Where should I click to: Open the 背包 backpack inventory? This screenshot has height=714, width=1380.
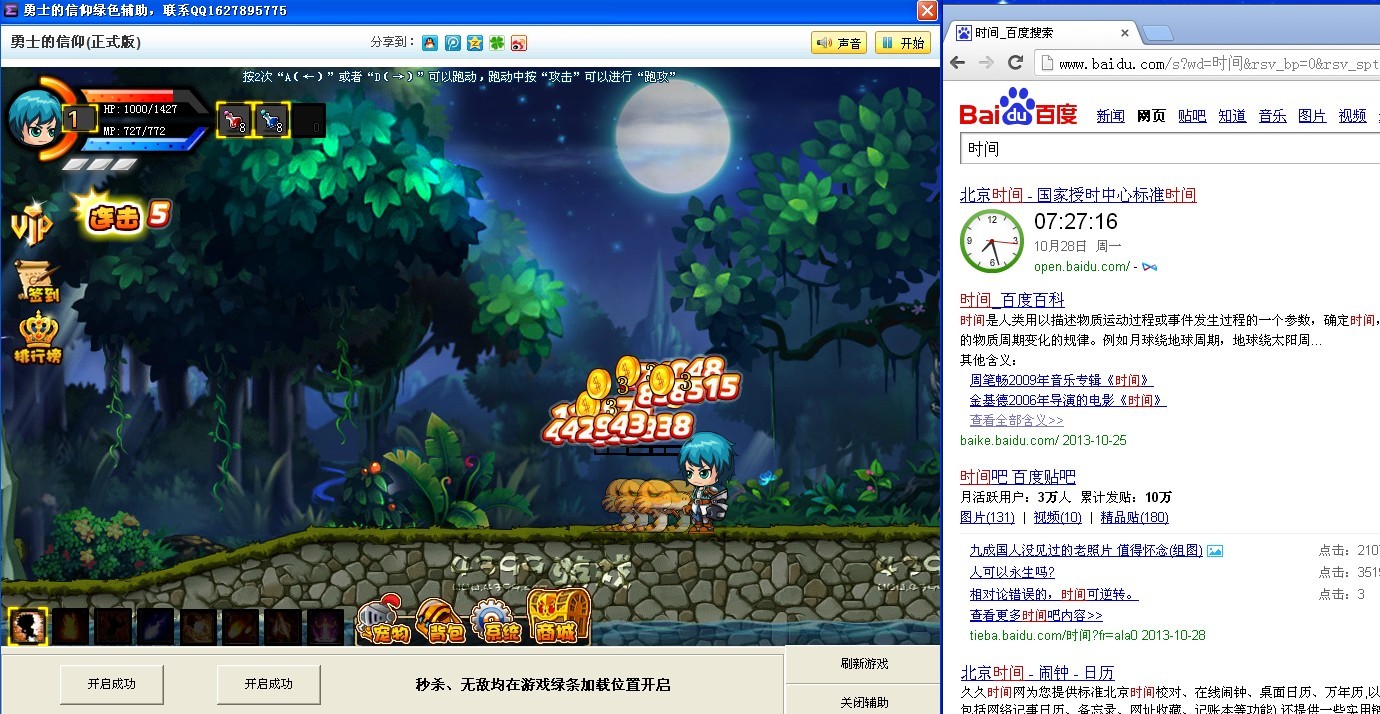pyautogui.click(x=439, y=620)
